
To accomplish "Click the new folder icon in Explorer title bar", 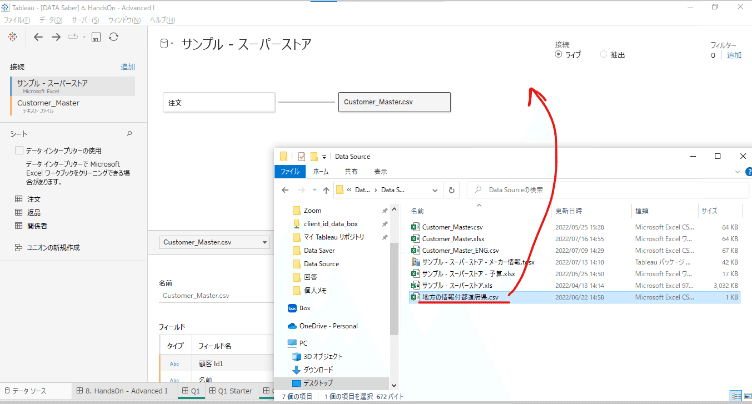I will (314, 156).
